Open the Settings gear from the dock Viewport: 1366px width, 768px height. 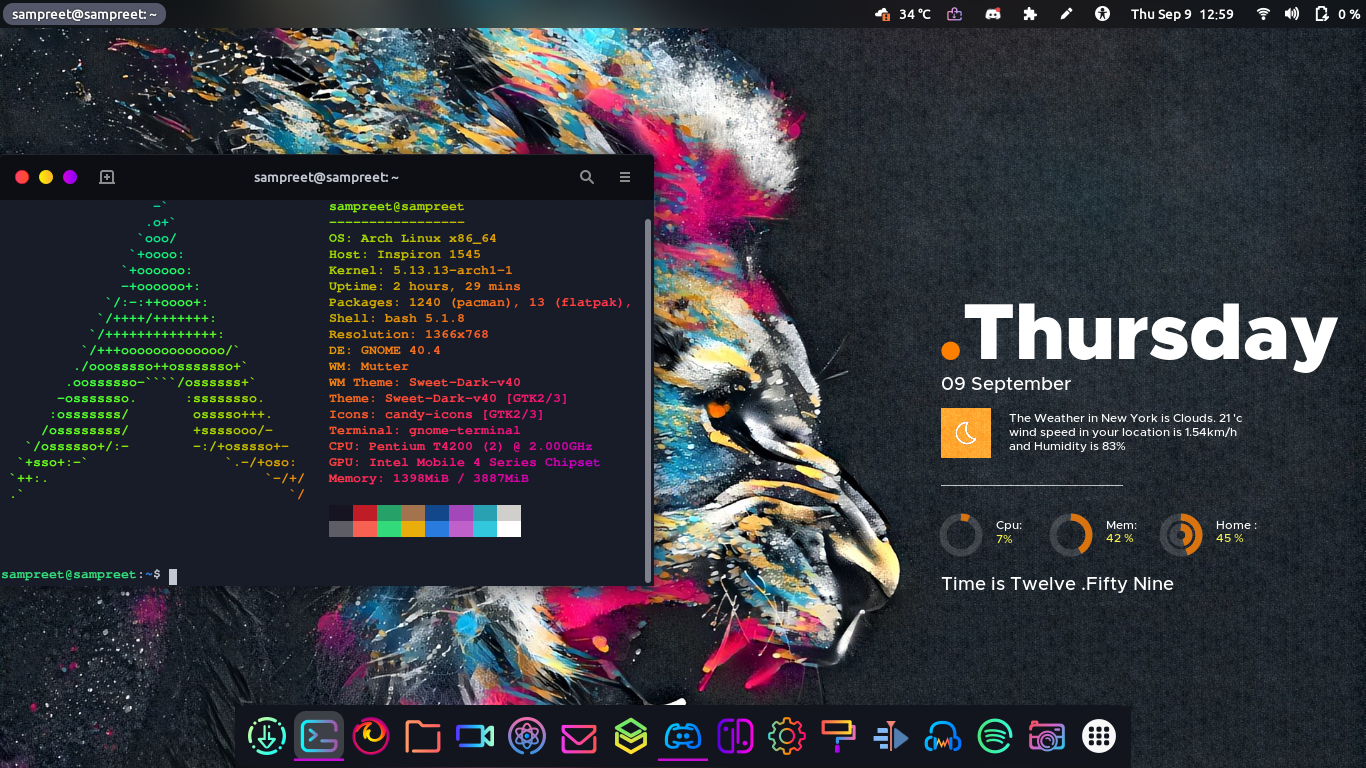click(787, 735)
